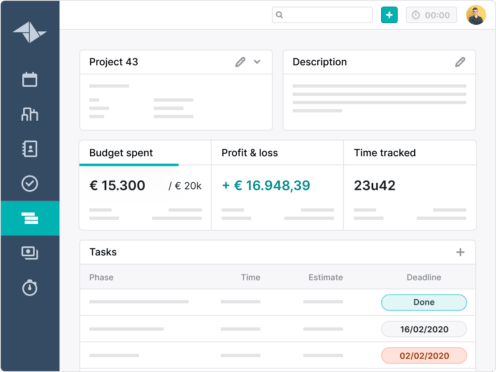Click the Done status badge
This screenshot has width=496, height=372.
pos(424,302)
